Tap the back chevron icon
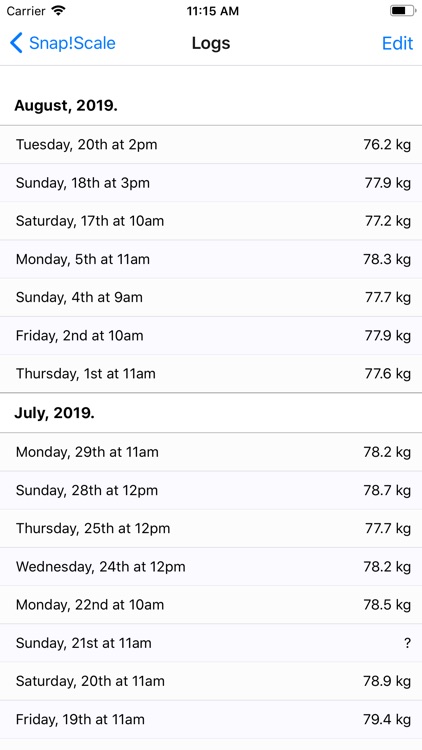Screen dimensions: 422x750 tap(16, 43)
